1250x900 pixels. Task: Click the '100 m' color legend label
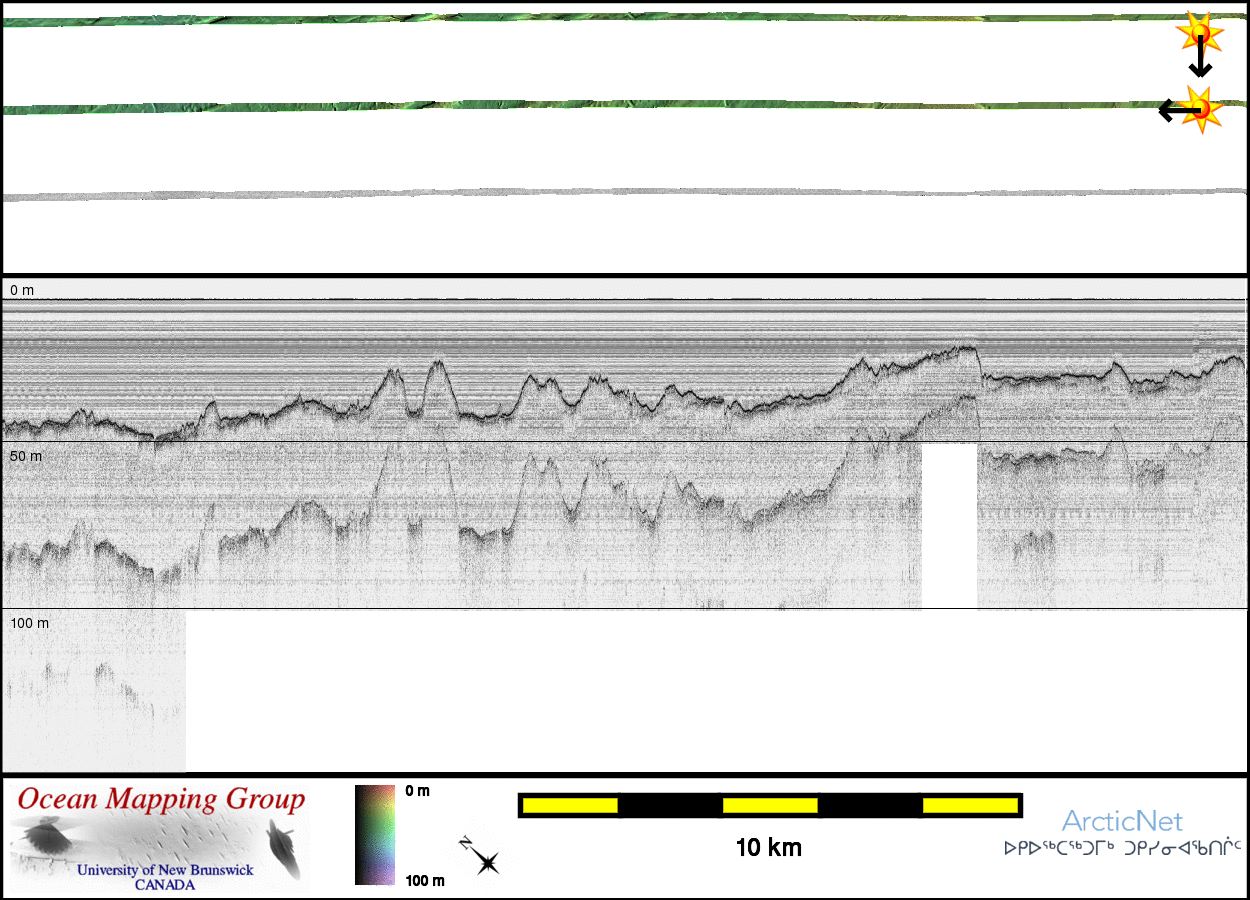click(x=424, y=880)
